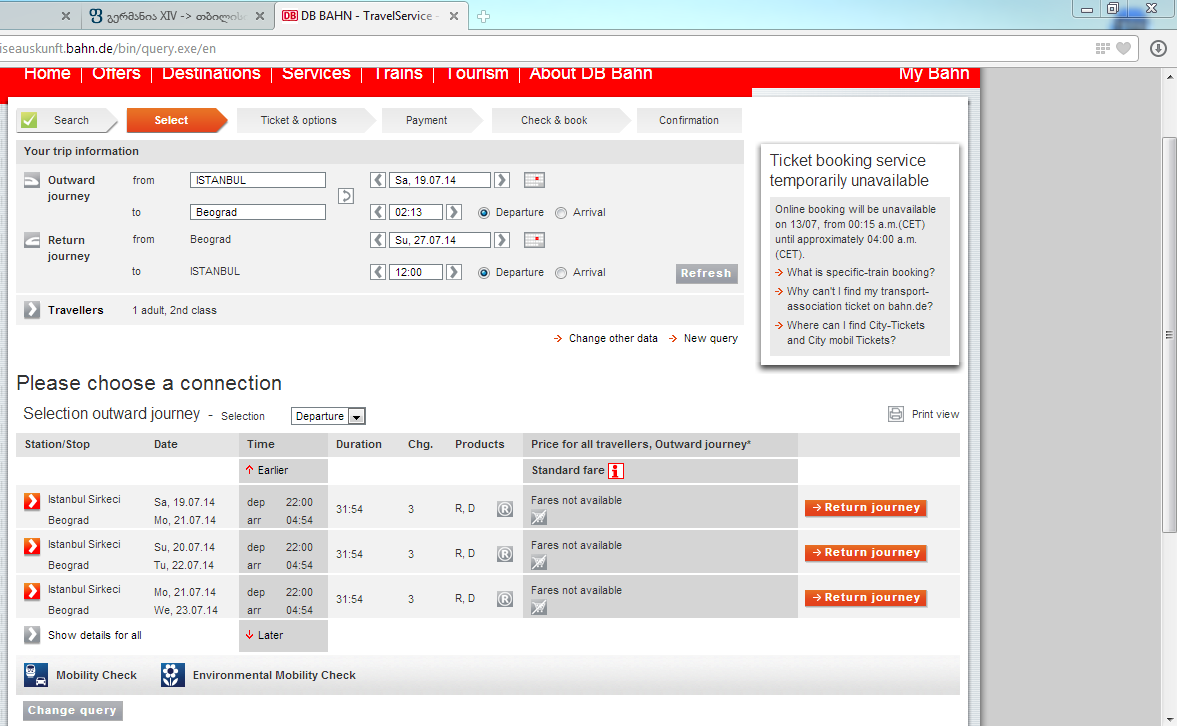Go to next outward date arrow
The width and height of the screenshot is (1177, 726).
[x=502, y=180]
